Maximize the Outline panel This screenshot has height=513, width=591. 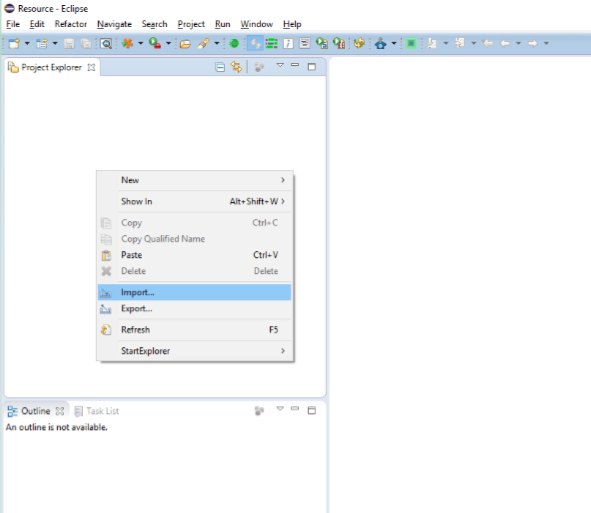click(312, 410)
